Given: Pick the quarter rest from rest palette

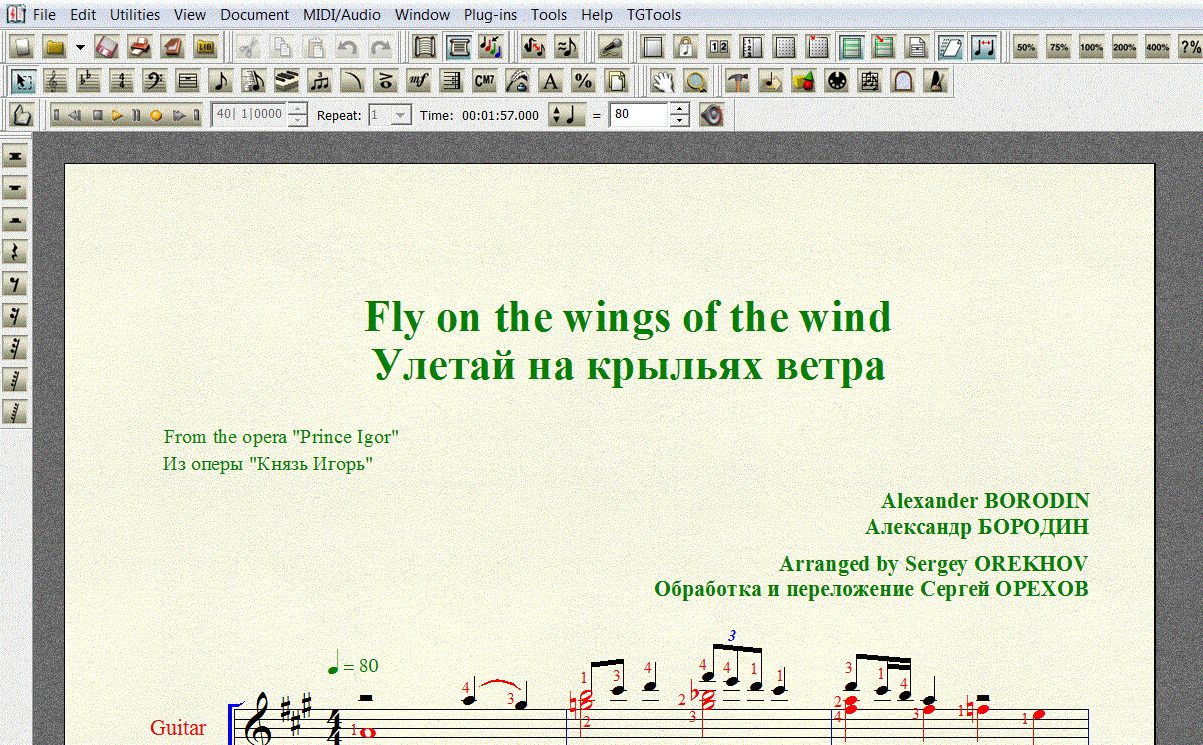Looking at the screenshot, I should click(x=15, y=252).
